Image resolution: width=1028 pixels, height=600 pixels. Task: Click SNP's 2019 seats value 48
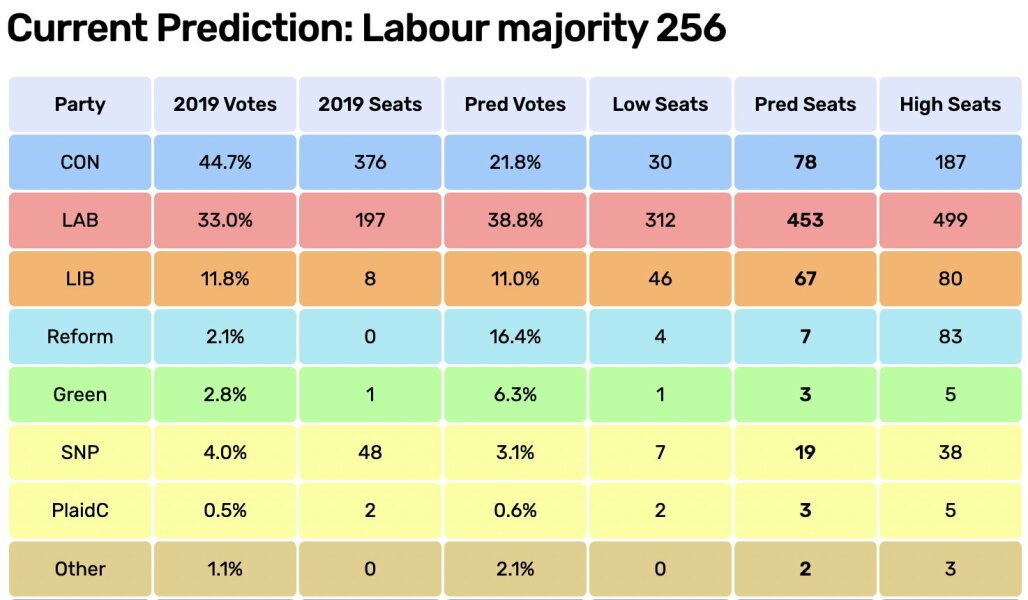pyautogui.click(x=370, y=452)
